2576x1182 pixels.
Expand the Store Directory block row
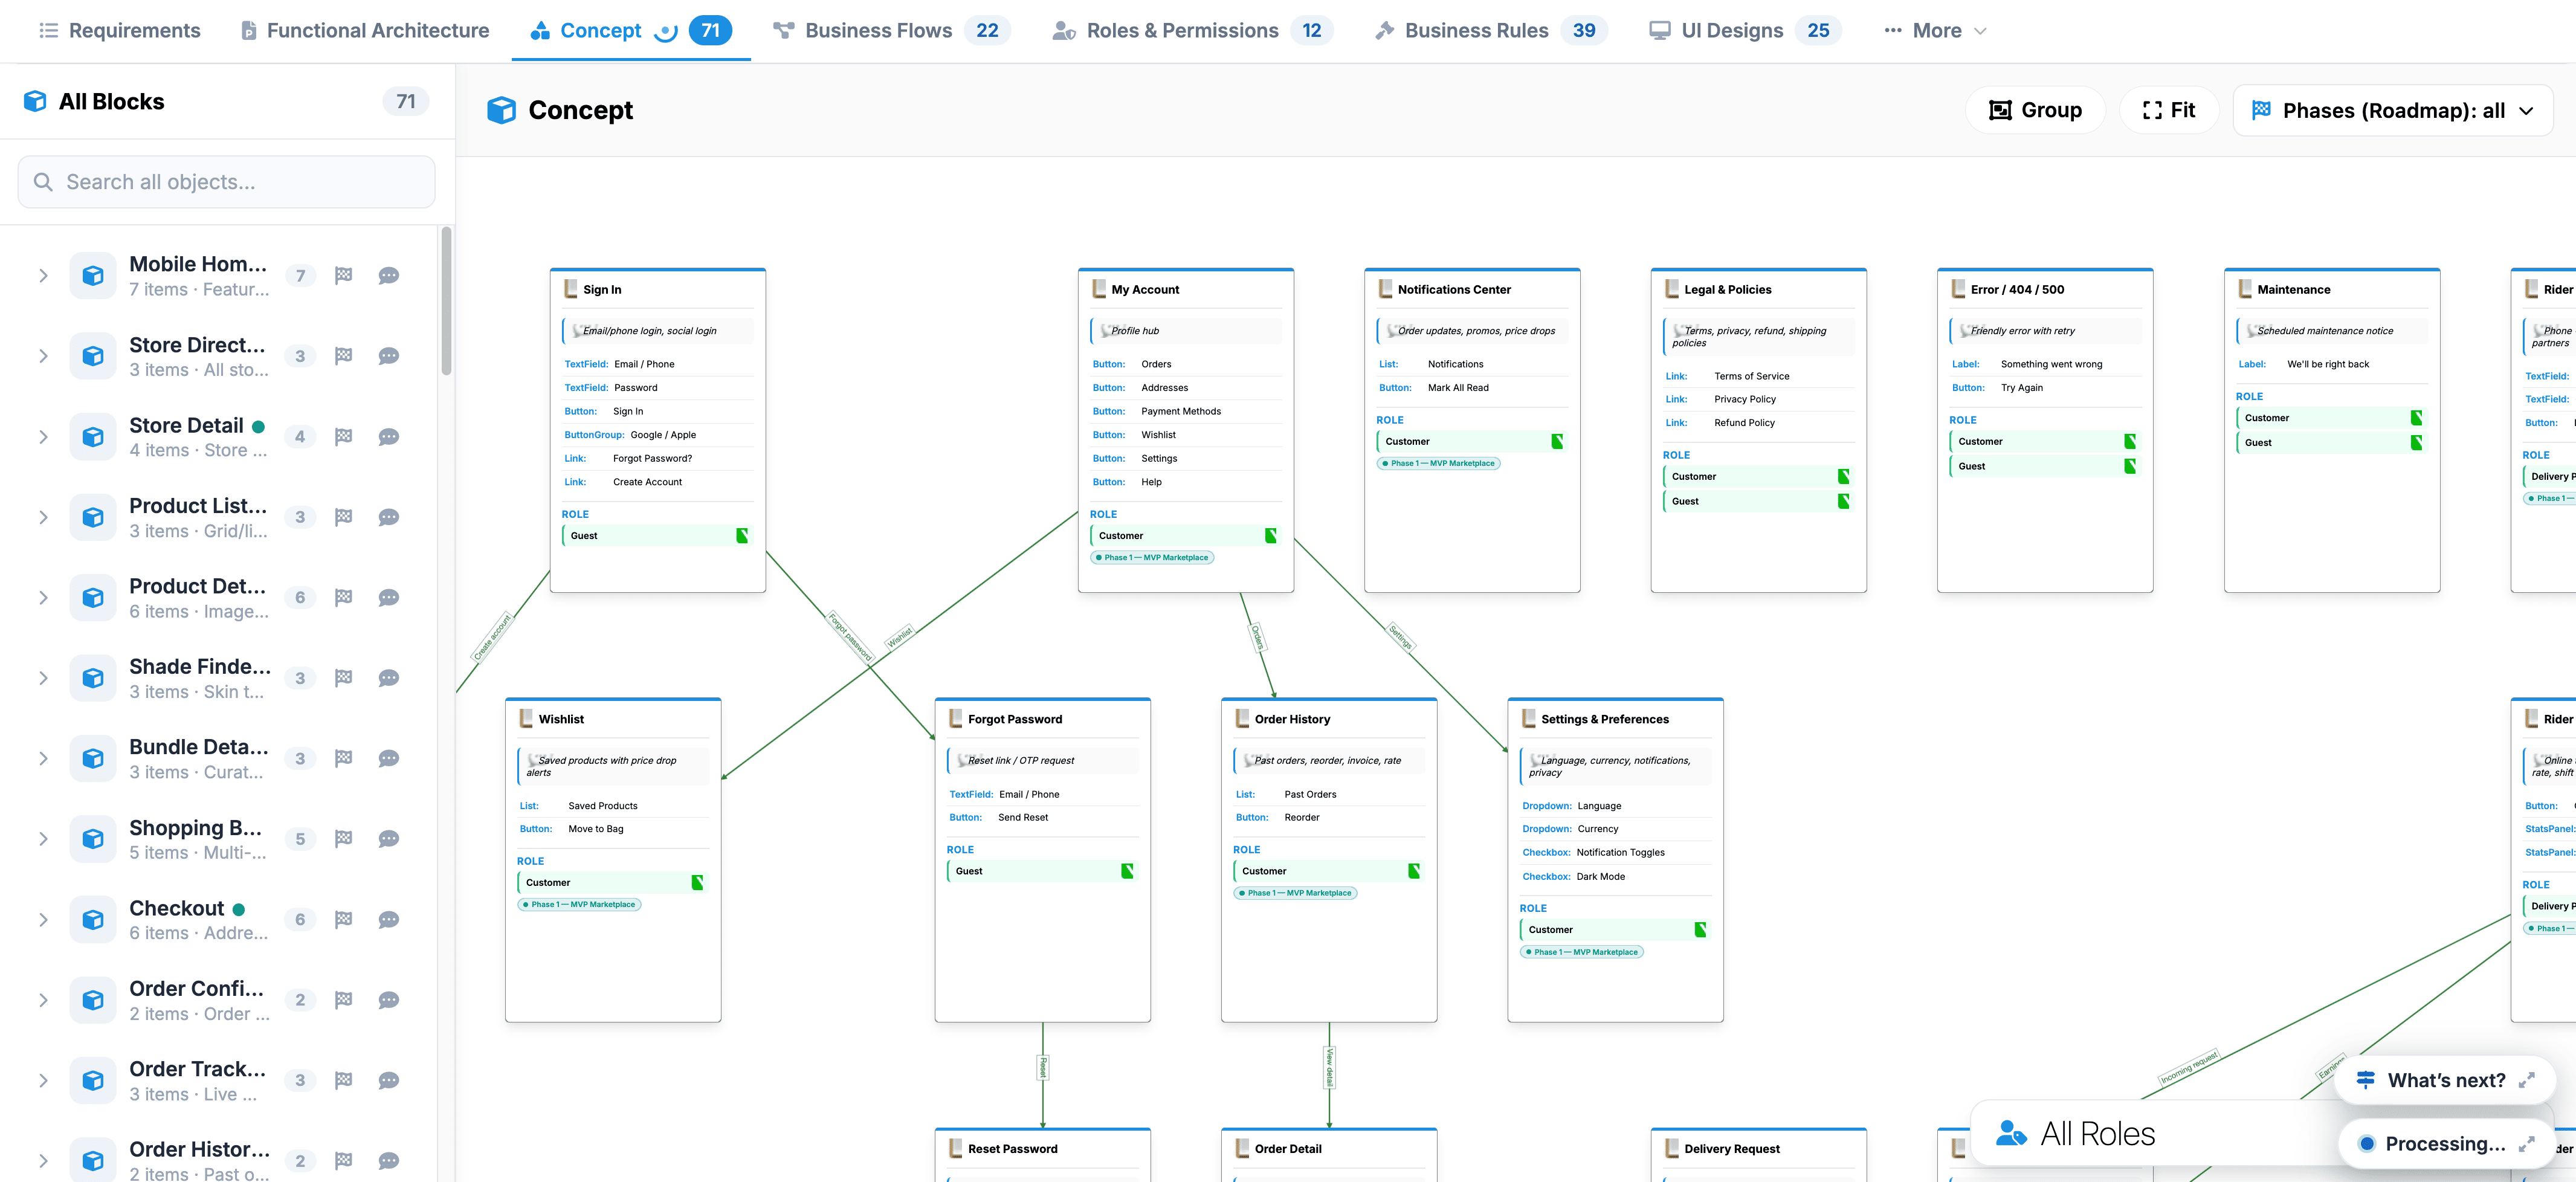[43, 356]
